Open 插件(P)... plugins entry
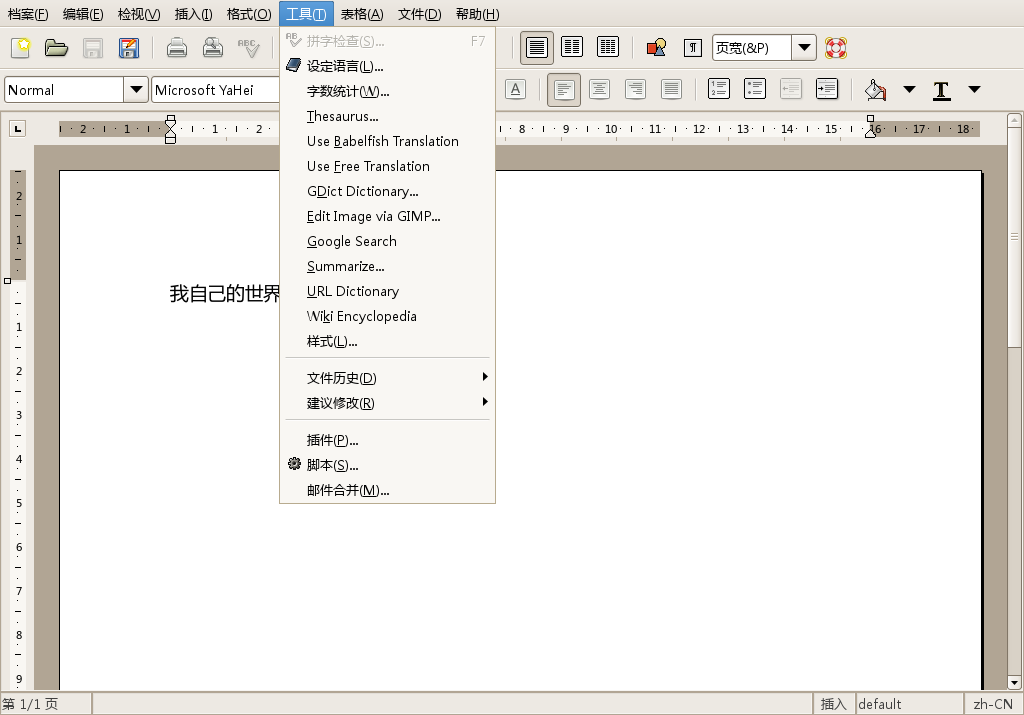 click(x=387, y=440)
